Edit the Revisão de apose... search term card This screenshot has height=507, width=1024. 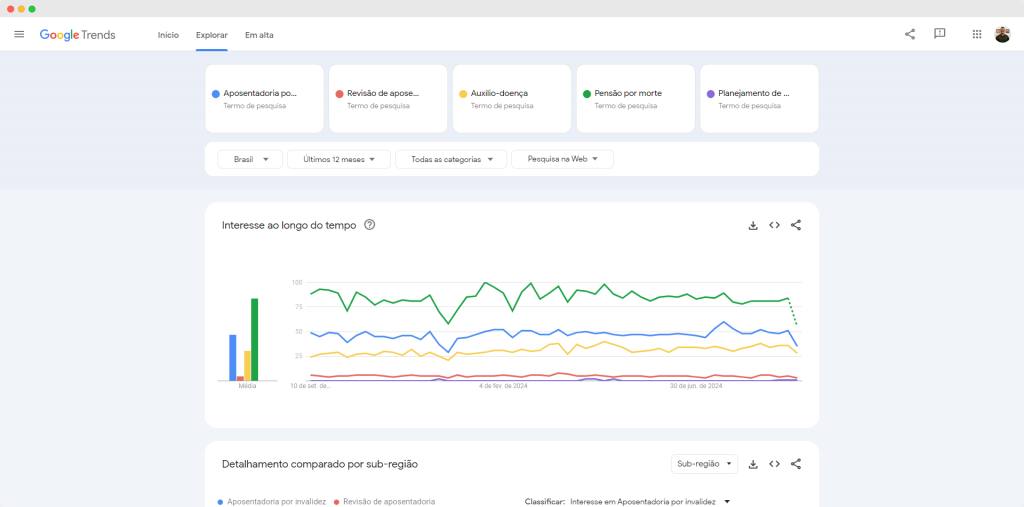pos(388,99)
